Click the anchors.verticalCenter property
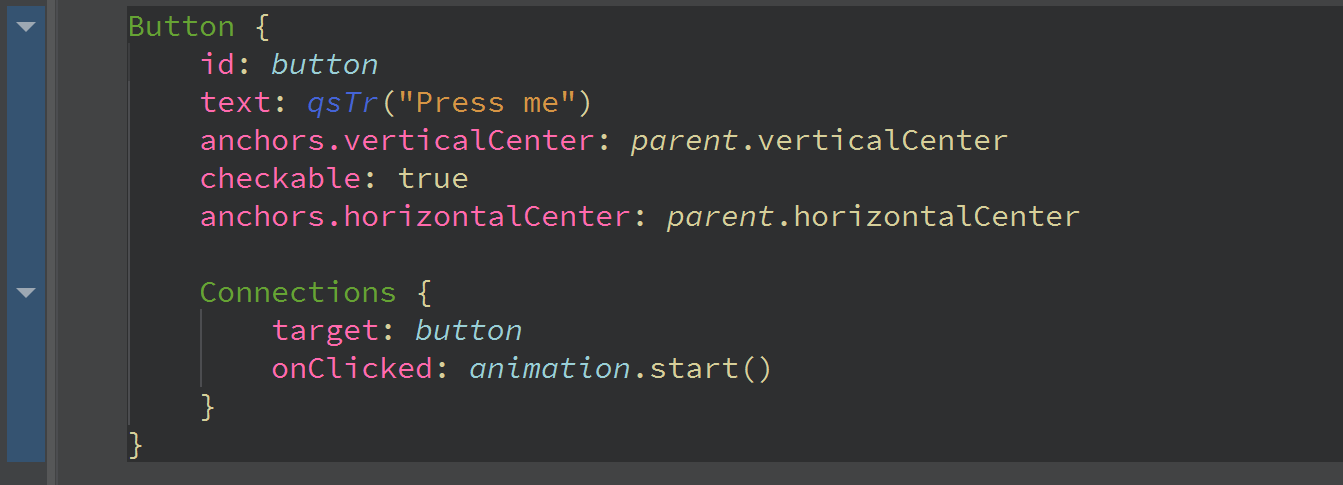Image resolution: width=1343 pixels, height=485 pixels. tap(396, 141)
